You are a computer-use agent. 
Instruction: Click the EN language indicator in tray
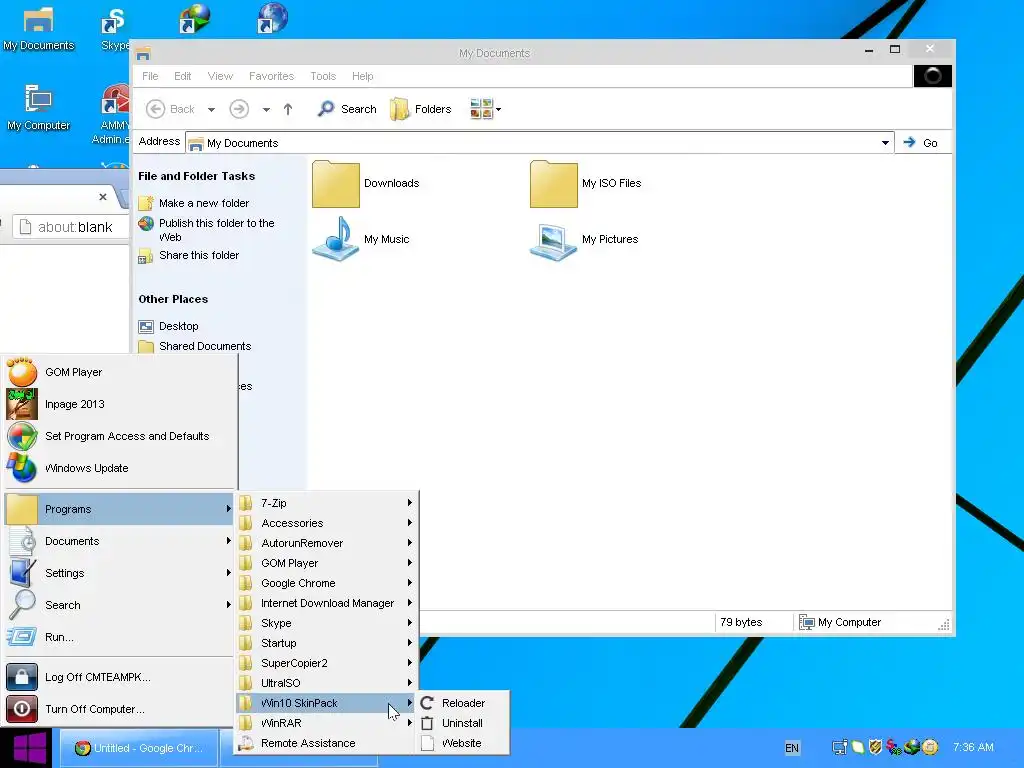click(792, 748)
